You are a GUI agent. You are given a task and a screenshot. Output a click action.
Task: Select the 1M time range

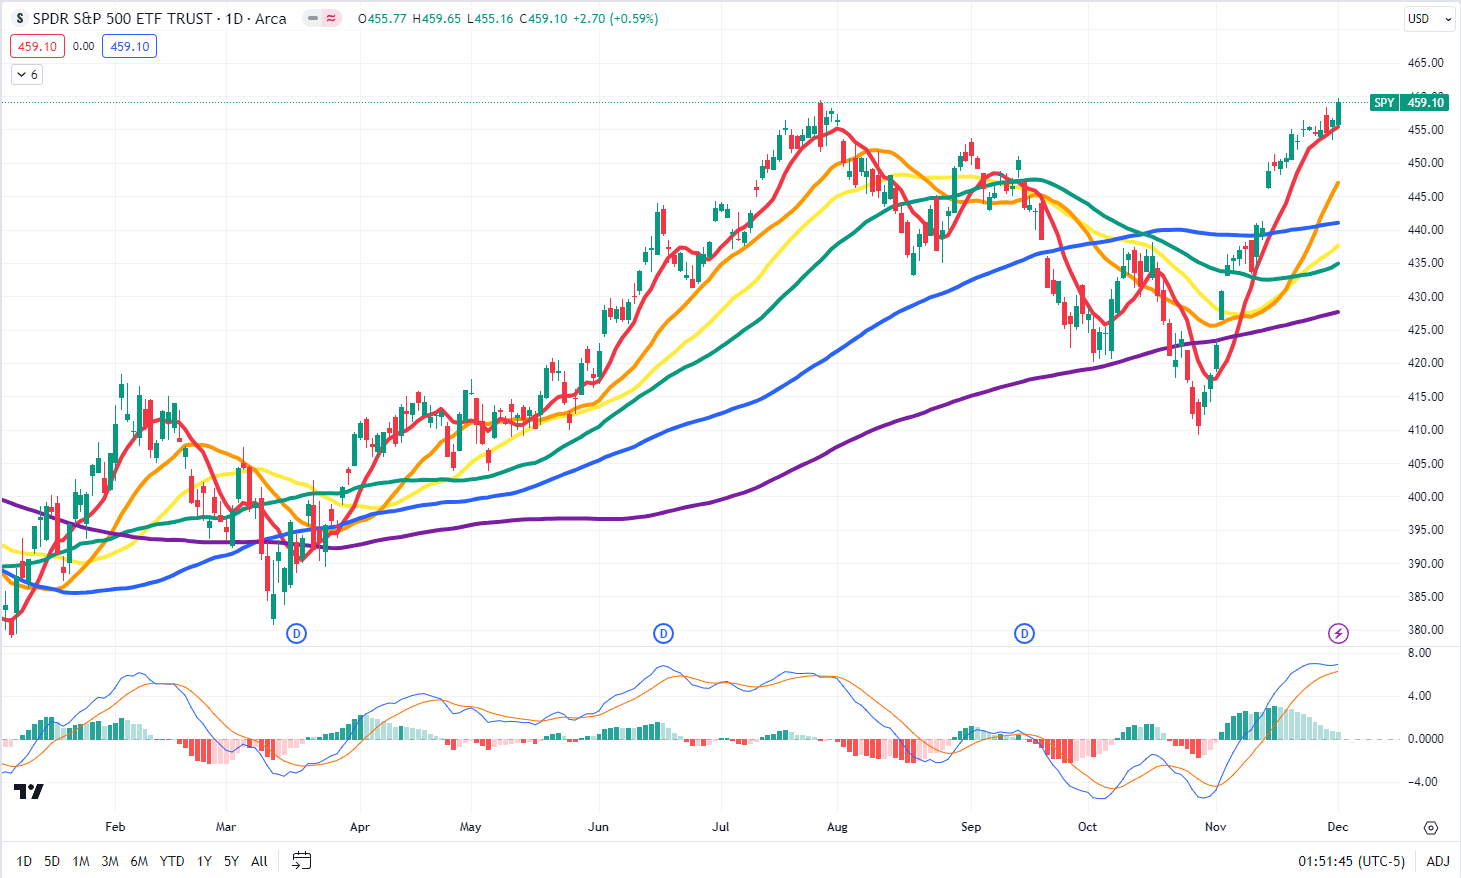(x=81, y=861)
